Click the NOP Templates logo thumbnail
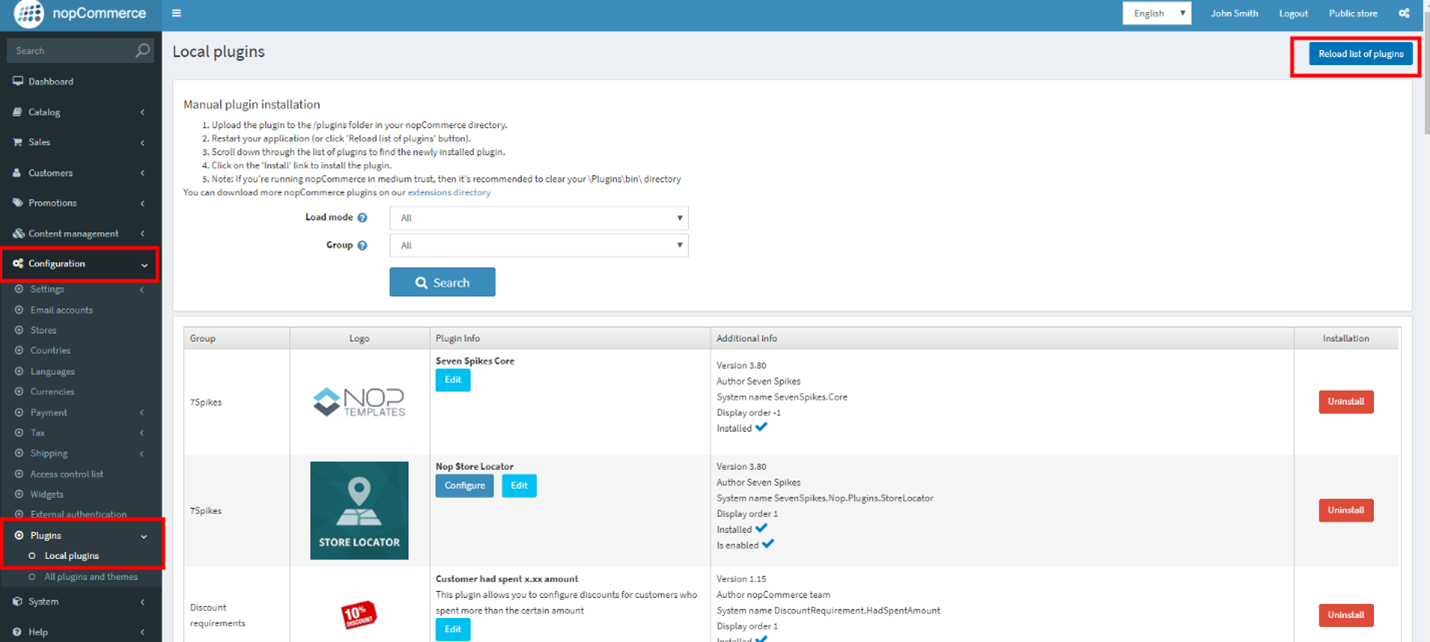1430x642 pixels. (x=359, y=402)
